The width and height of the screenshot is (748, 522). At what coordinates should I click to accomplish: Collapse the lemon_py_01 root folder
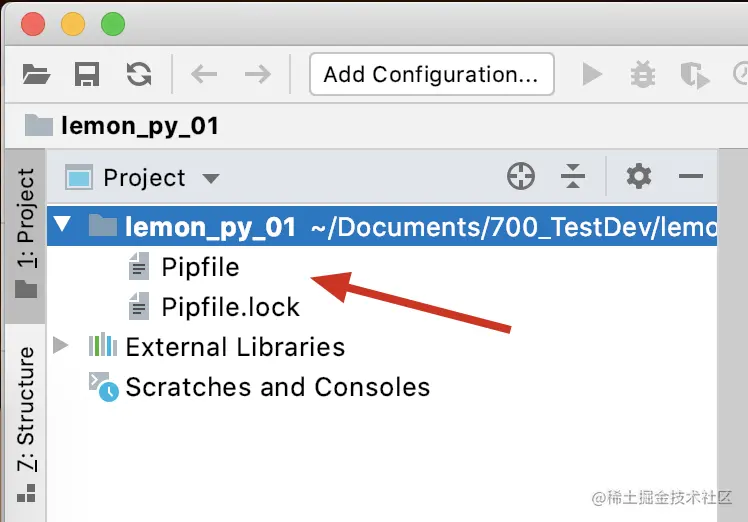(x=62, y=226)
